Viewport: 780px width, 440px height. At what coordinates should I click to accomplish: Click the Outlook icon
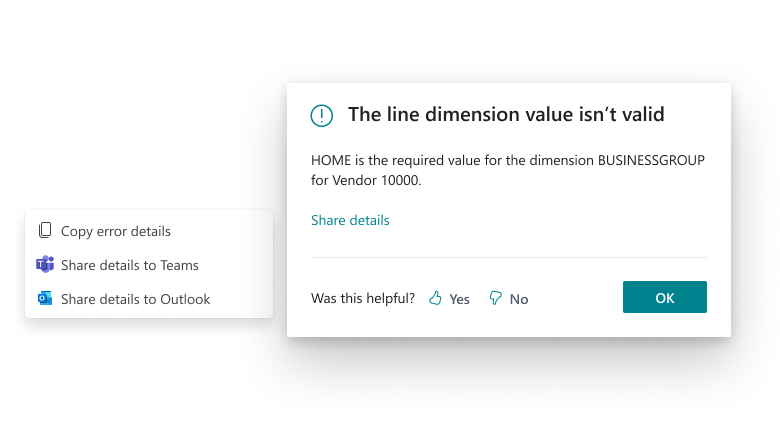45,299
